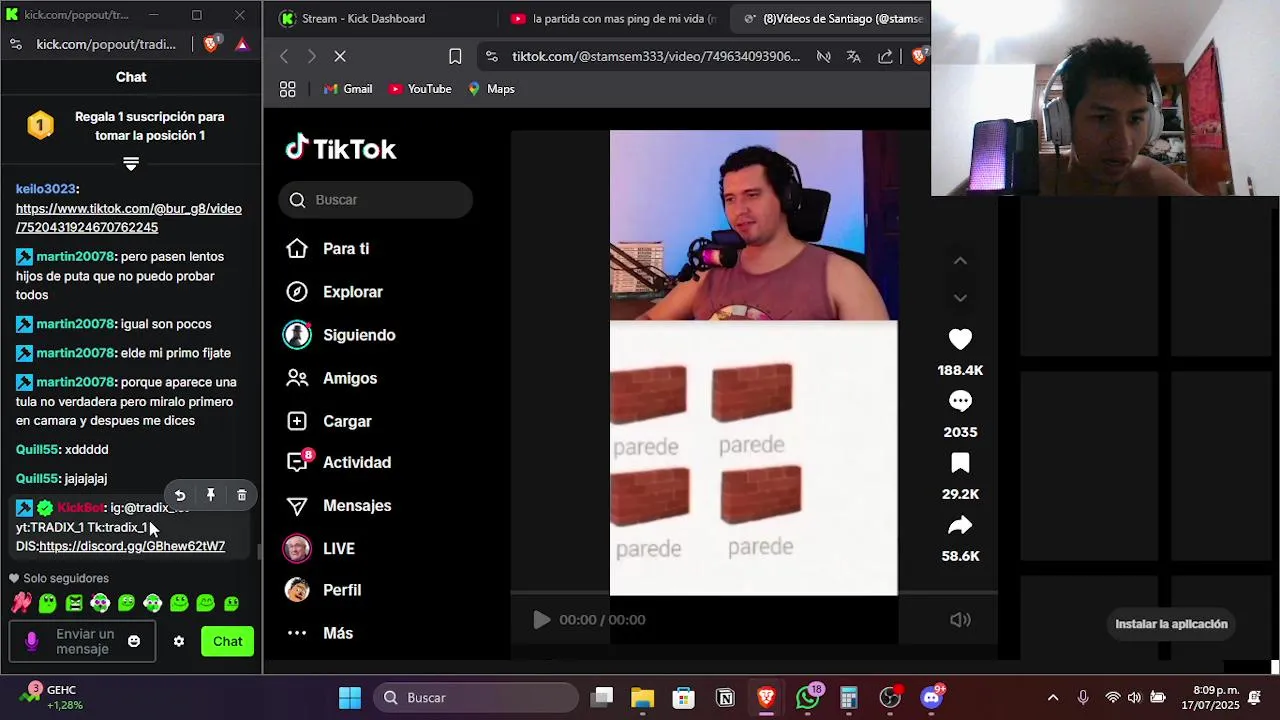The height and width of the screenshot is (720, 1280).
Task: Open translate page icon in address bar
Action: coord(853,57)
